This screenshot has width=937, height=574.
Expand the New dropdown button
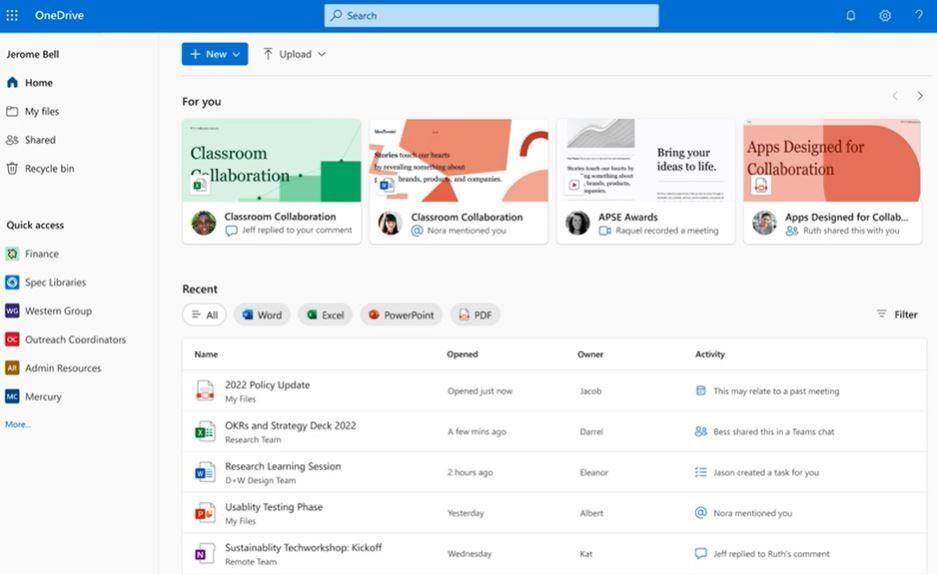pos(214,54)
